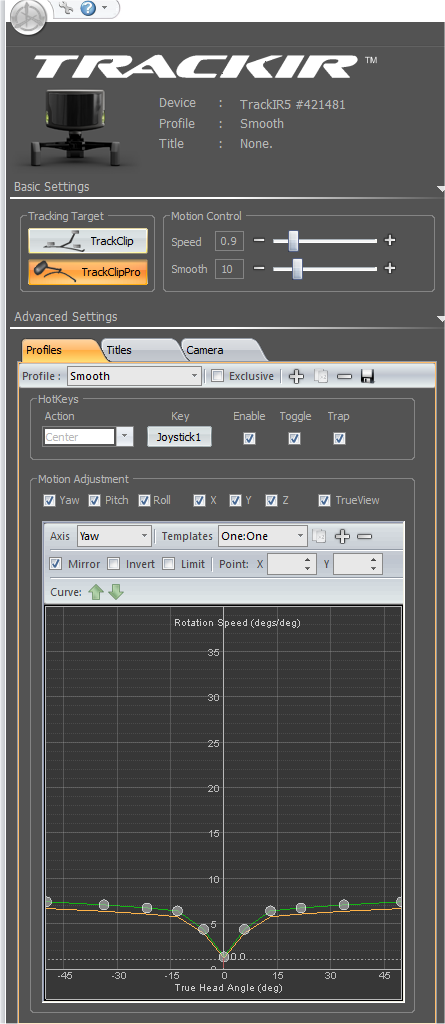Toggle the Exclusive checkbox
The image size is (445, 1024).
click(x=218, y=376)
